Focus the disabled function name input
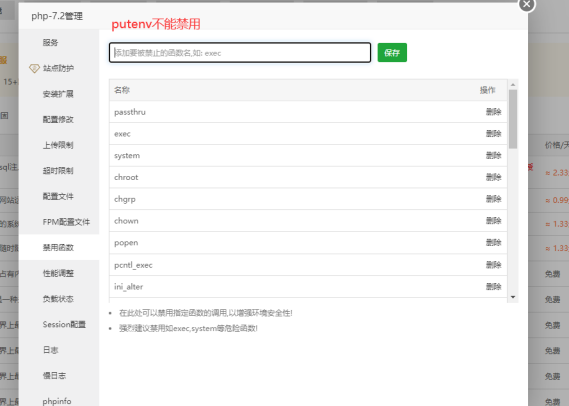The width and height of the screenshot is (569, 406). [240, 53]
